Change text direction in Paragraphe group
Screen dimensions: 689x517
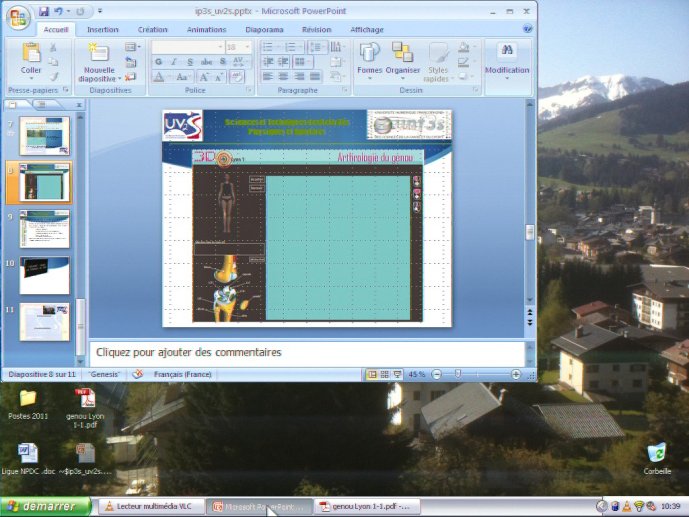click(x=336, y=47)
